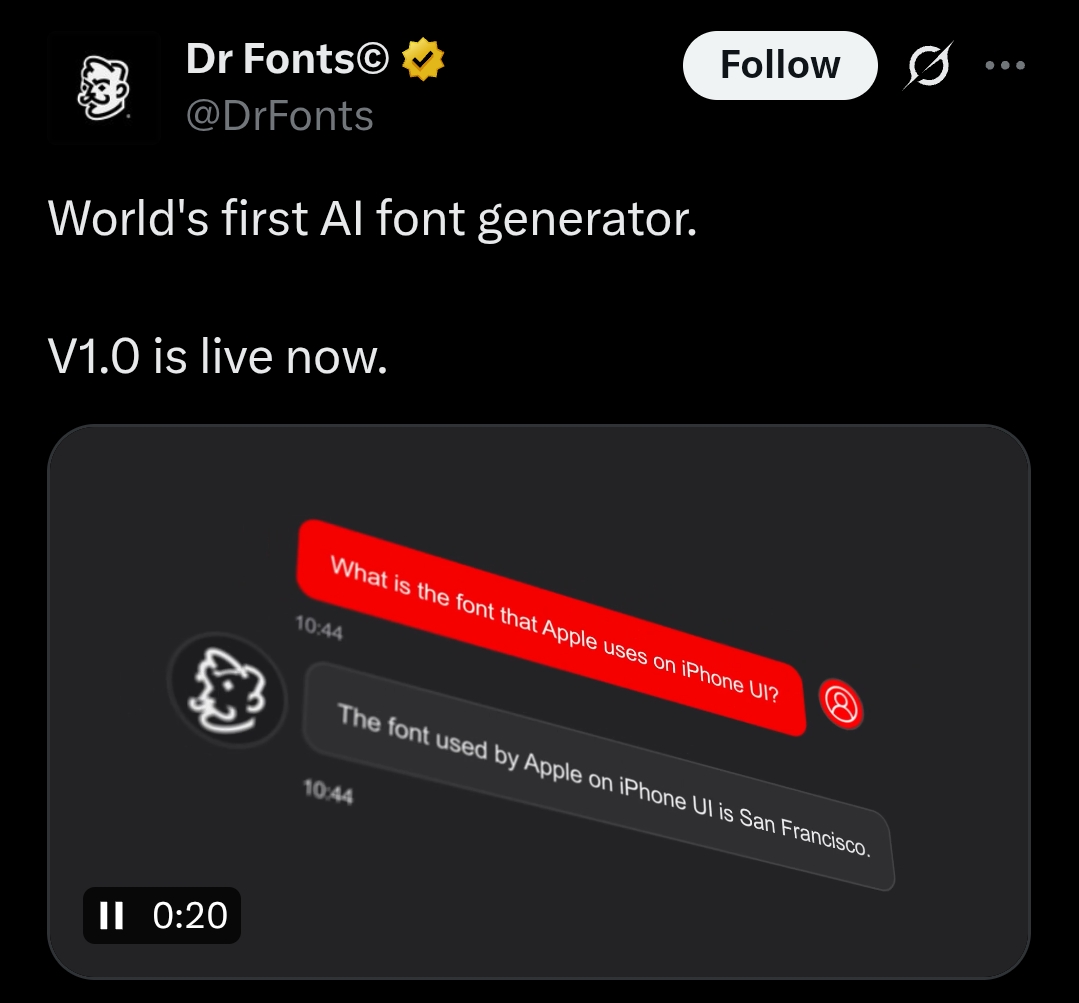The width and height of the screenshot is (1079, 1003).
Task: Click the @DrFonts handle
Action: [279, 116]
